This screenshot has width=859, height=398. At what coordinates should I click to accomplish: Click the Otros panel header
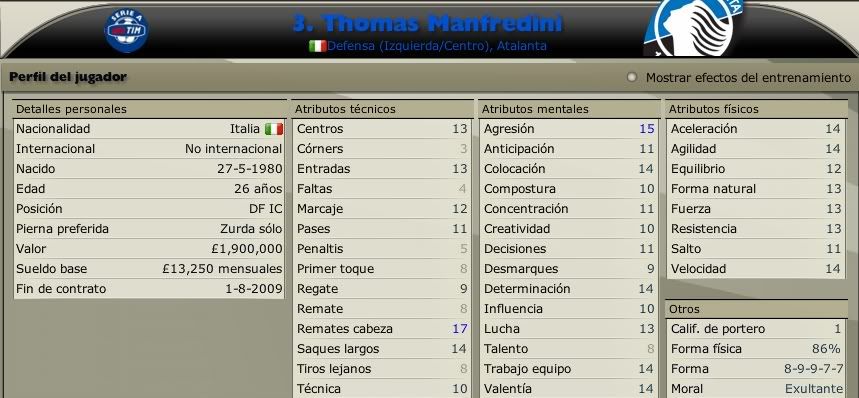click(756, 309)
